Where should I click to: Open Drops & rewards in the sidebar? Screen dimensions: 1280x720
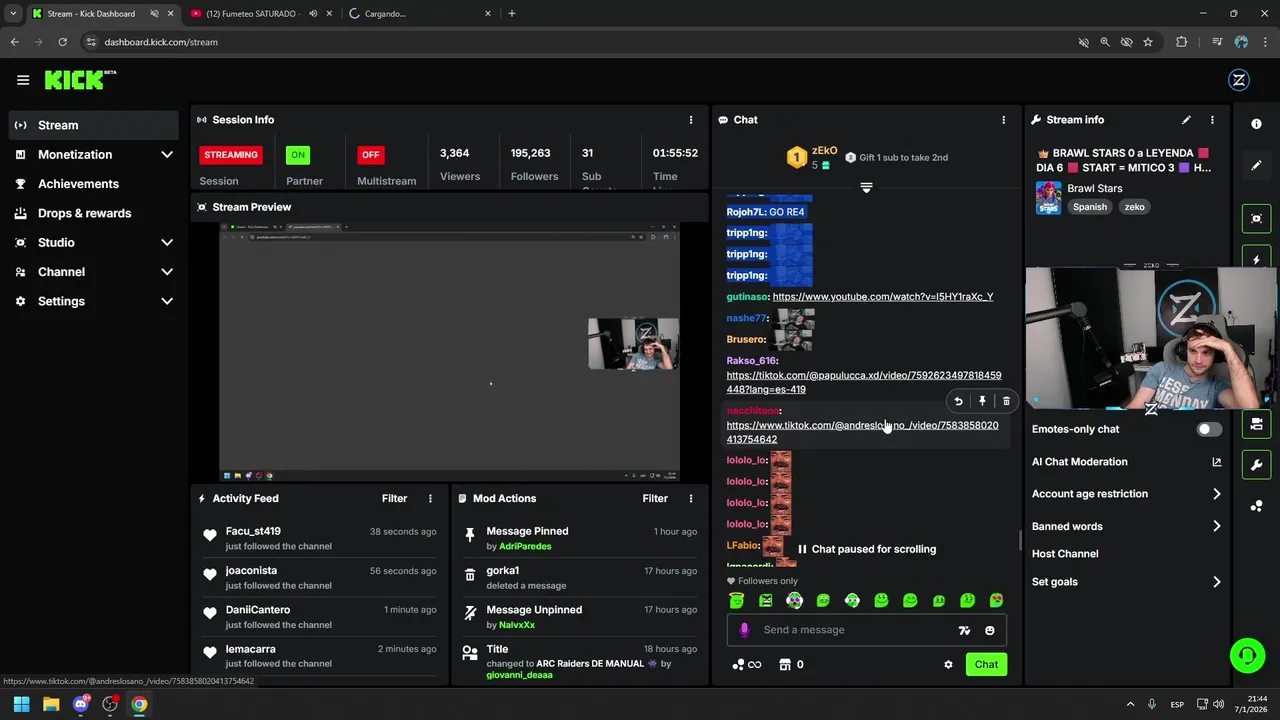[x=94, y=213]
